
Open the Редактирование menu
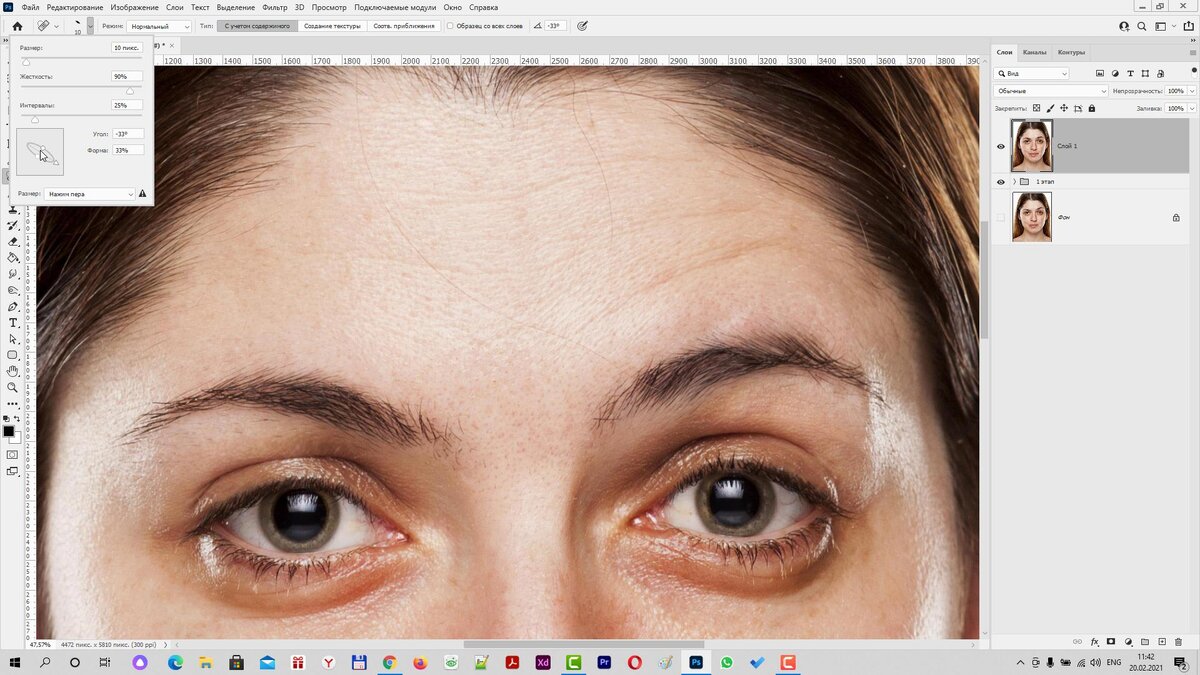75,7
